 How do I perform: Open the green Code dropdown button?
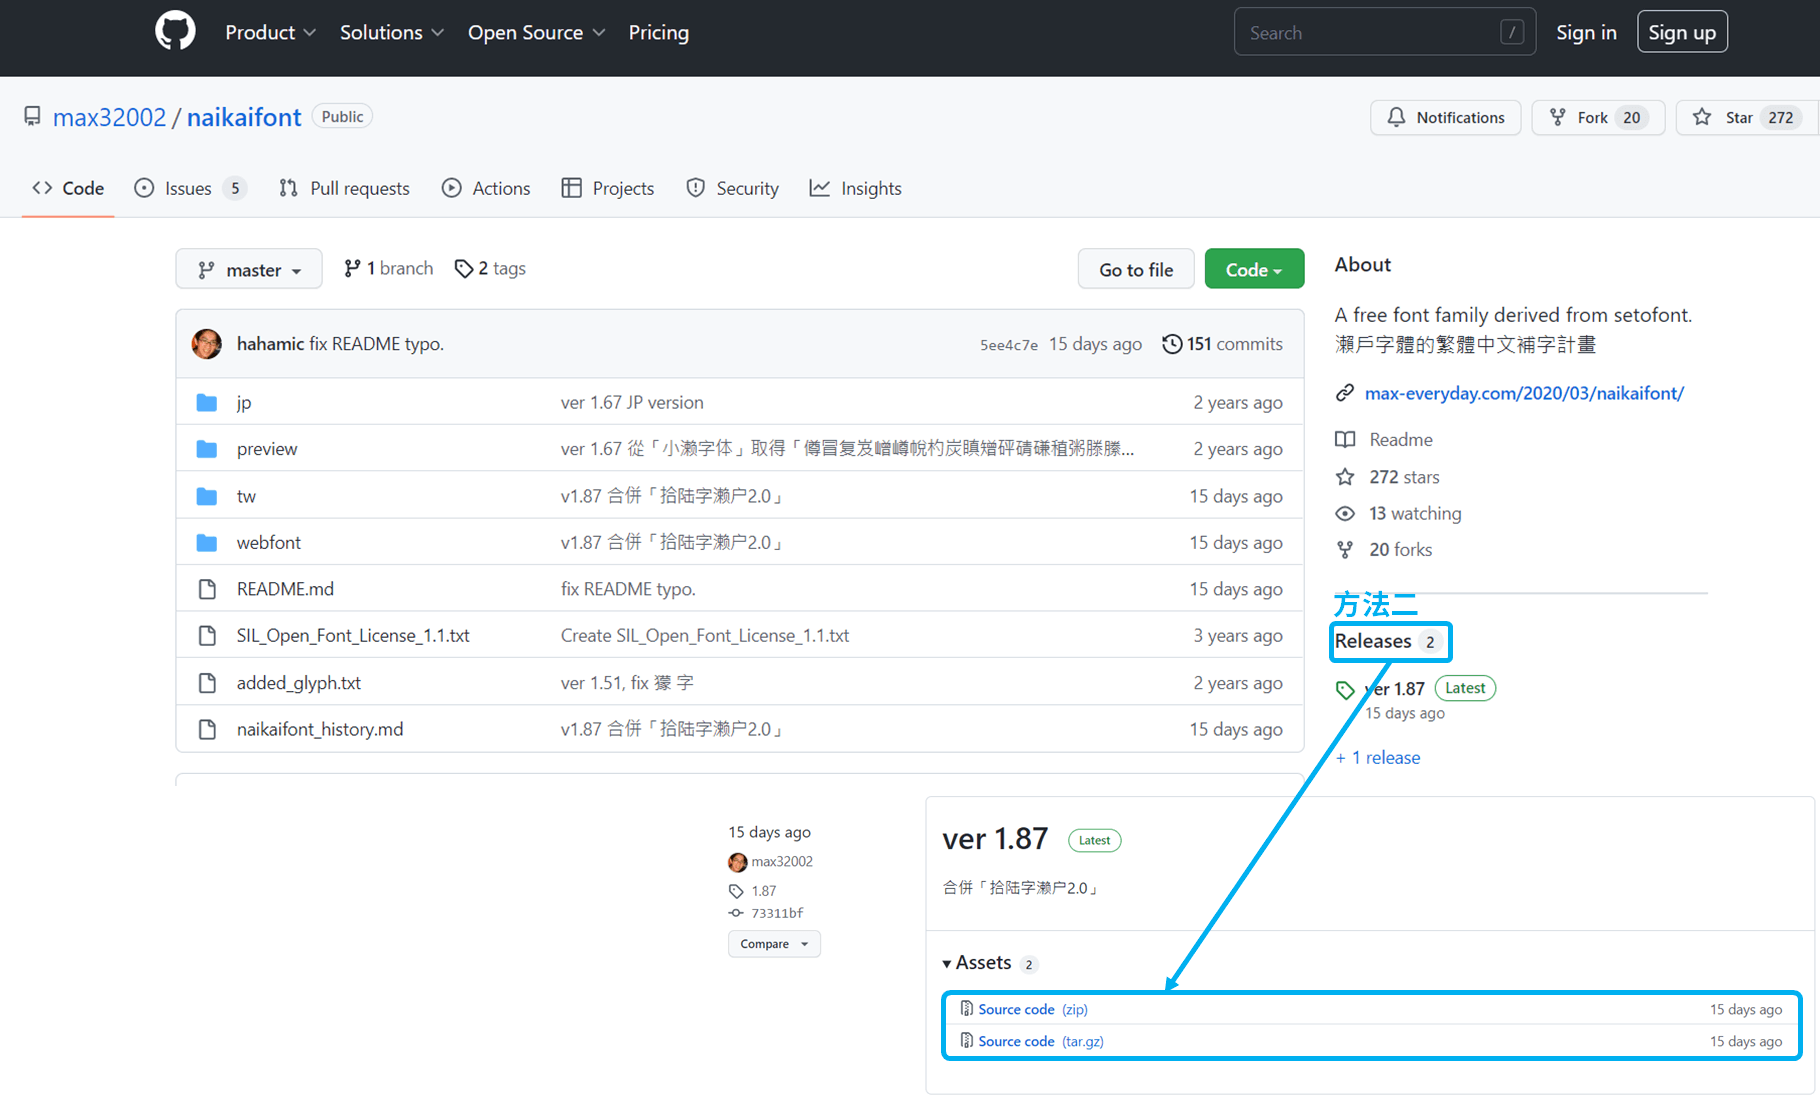click(1254, 269)
